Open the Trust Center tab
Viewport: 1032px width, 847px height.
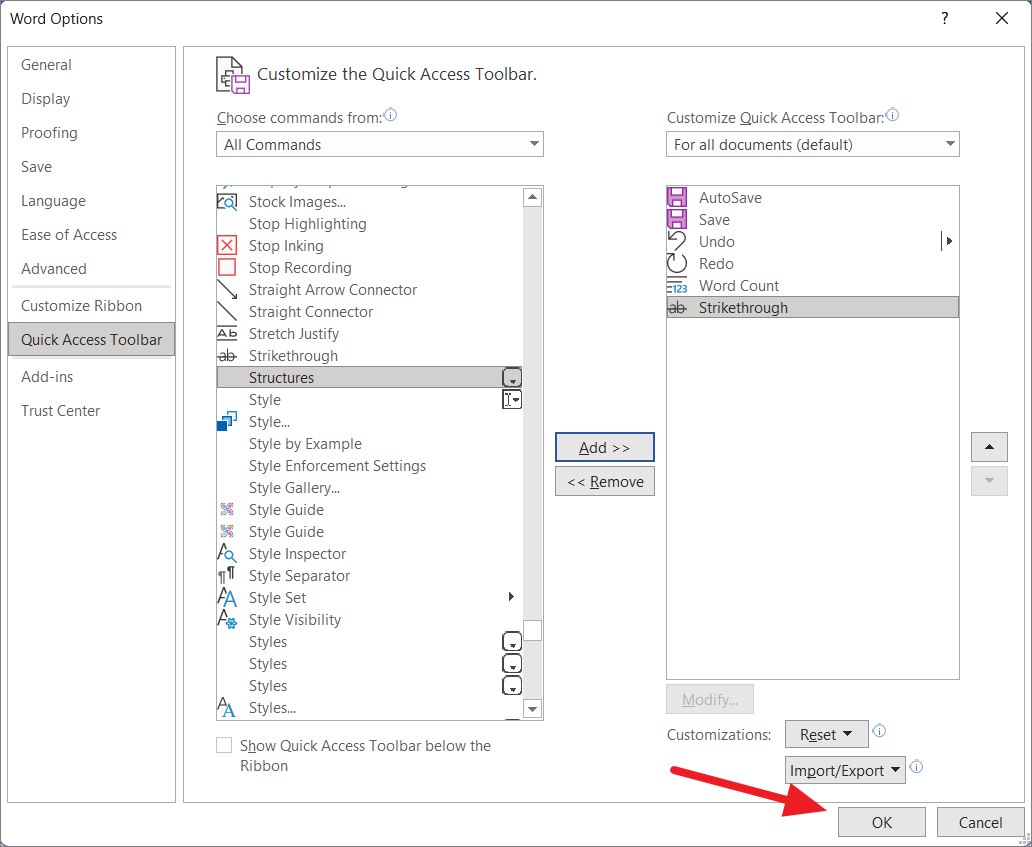pyautogui.click(x=61, y=411)
